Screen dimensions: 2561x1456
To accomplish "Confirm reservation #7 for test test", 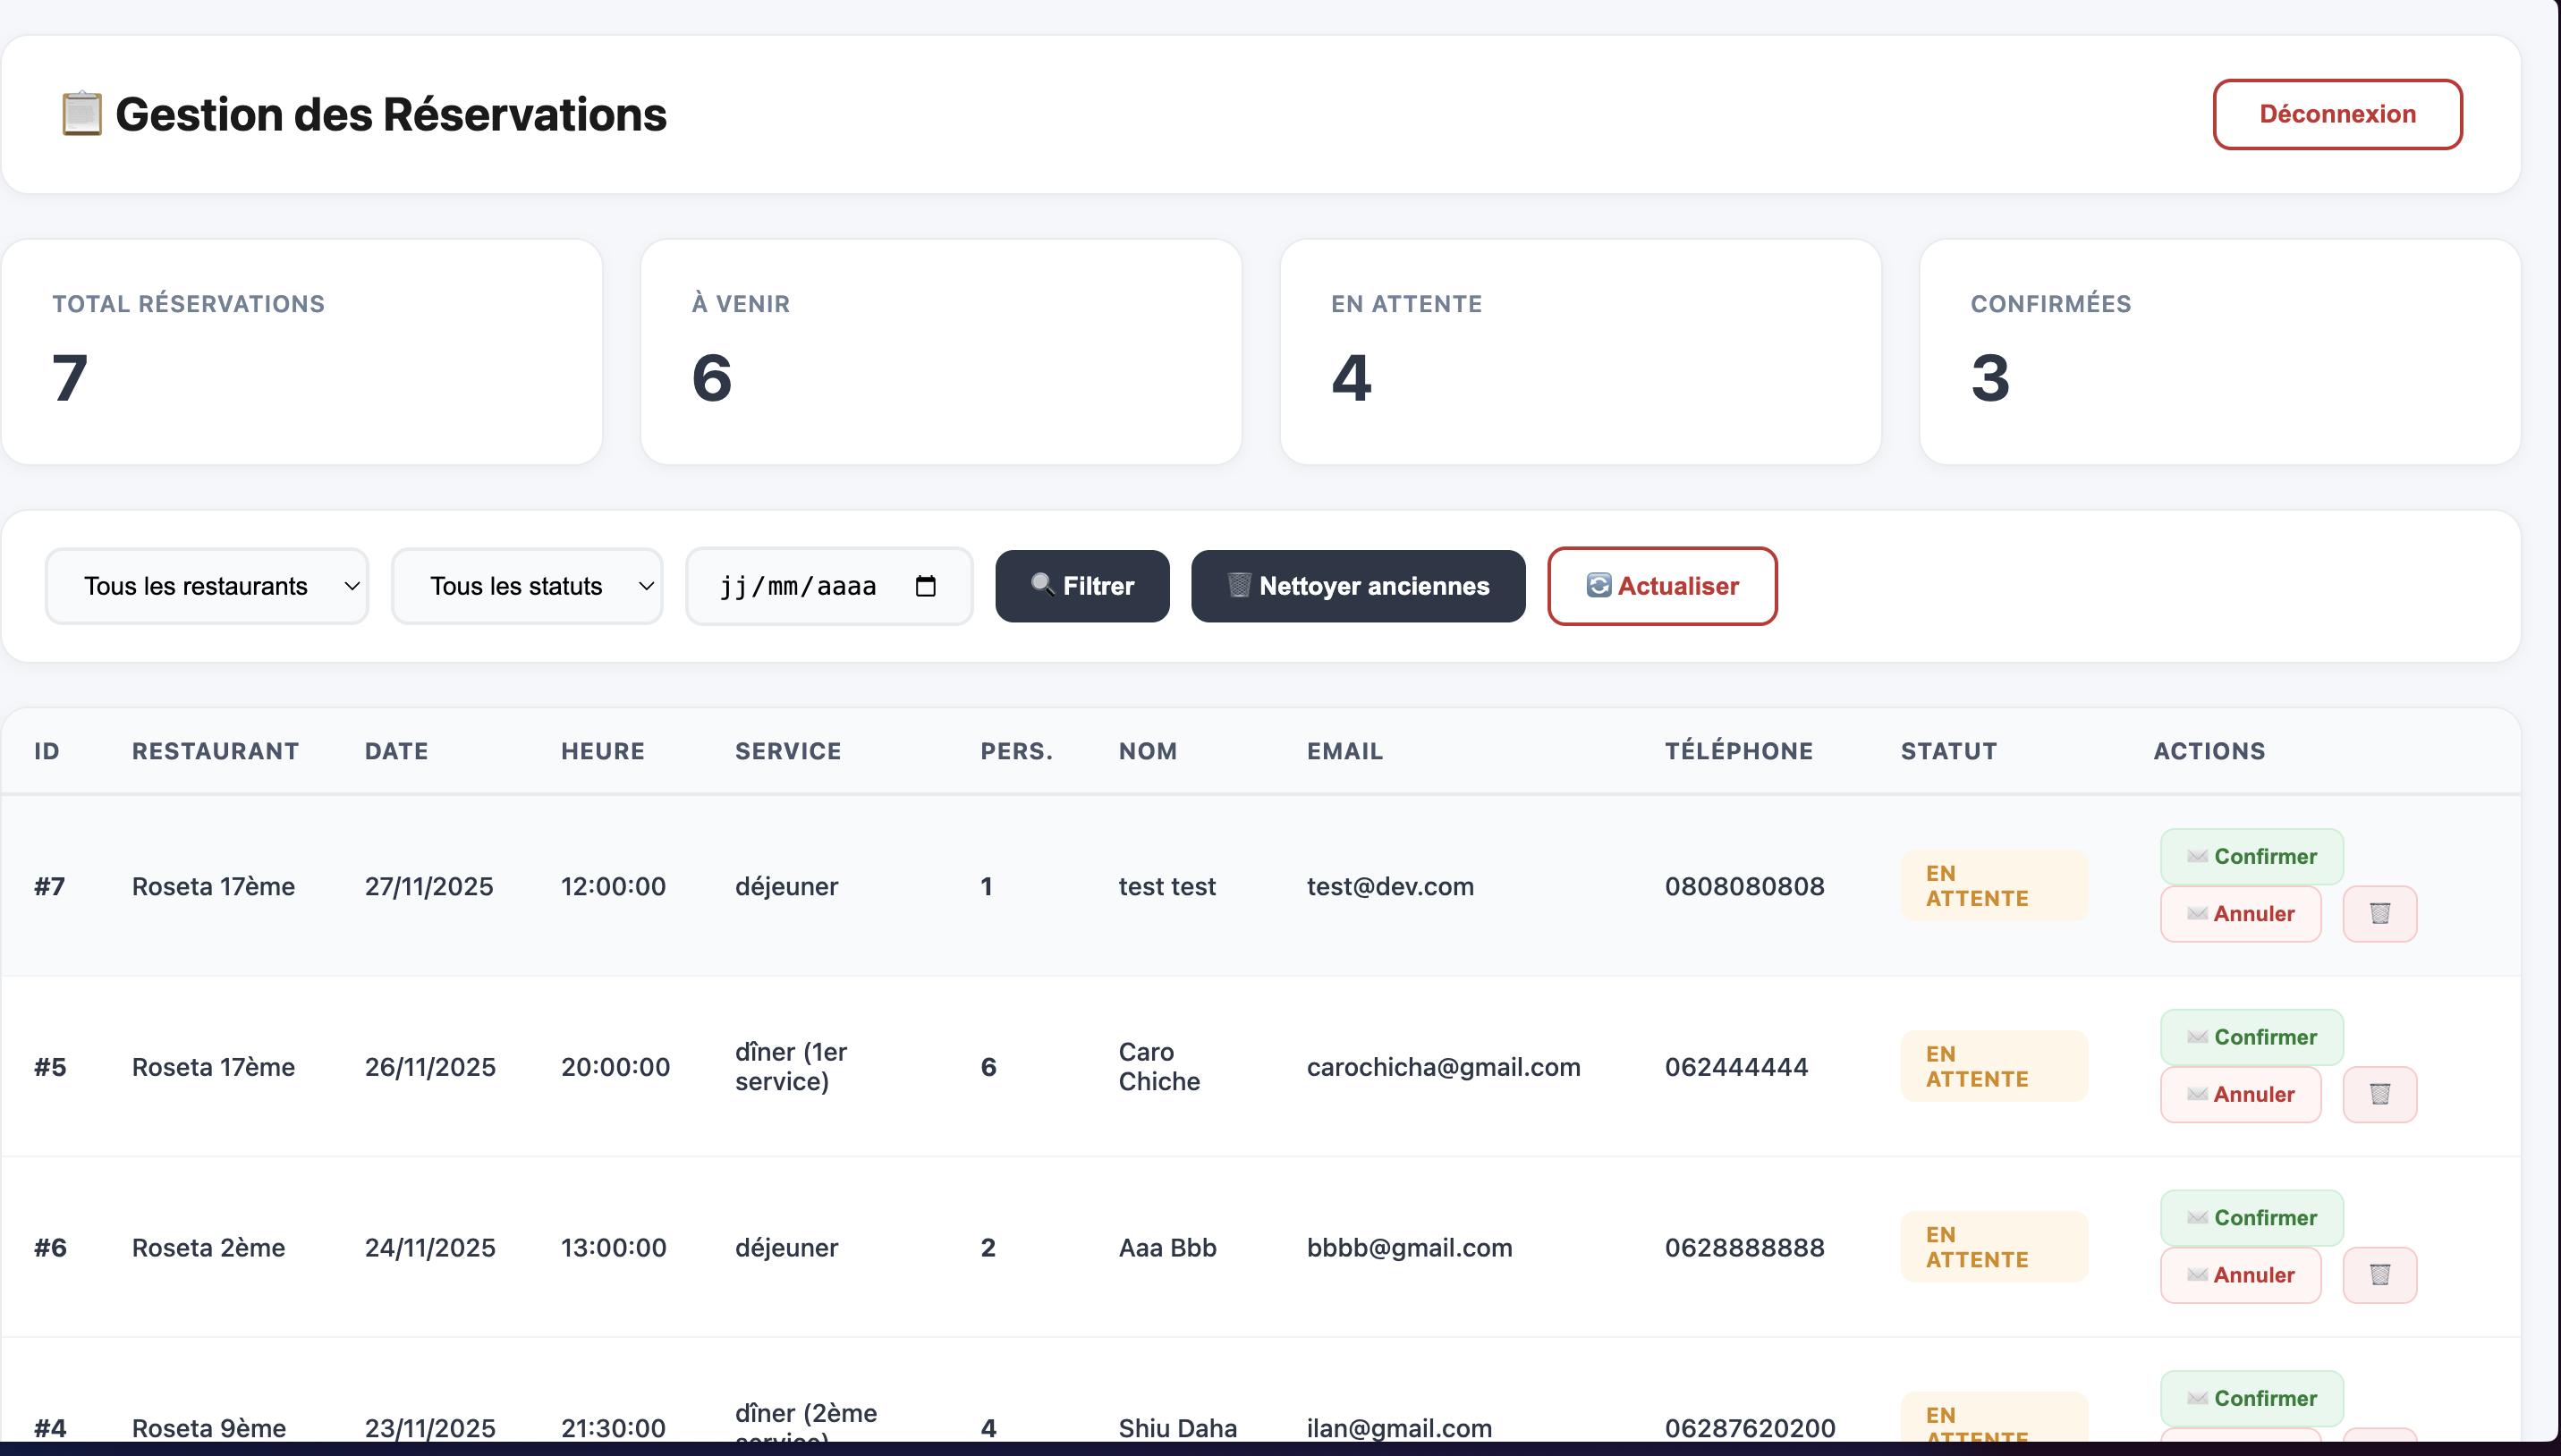I will [x=2251, y=856].
